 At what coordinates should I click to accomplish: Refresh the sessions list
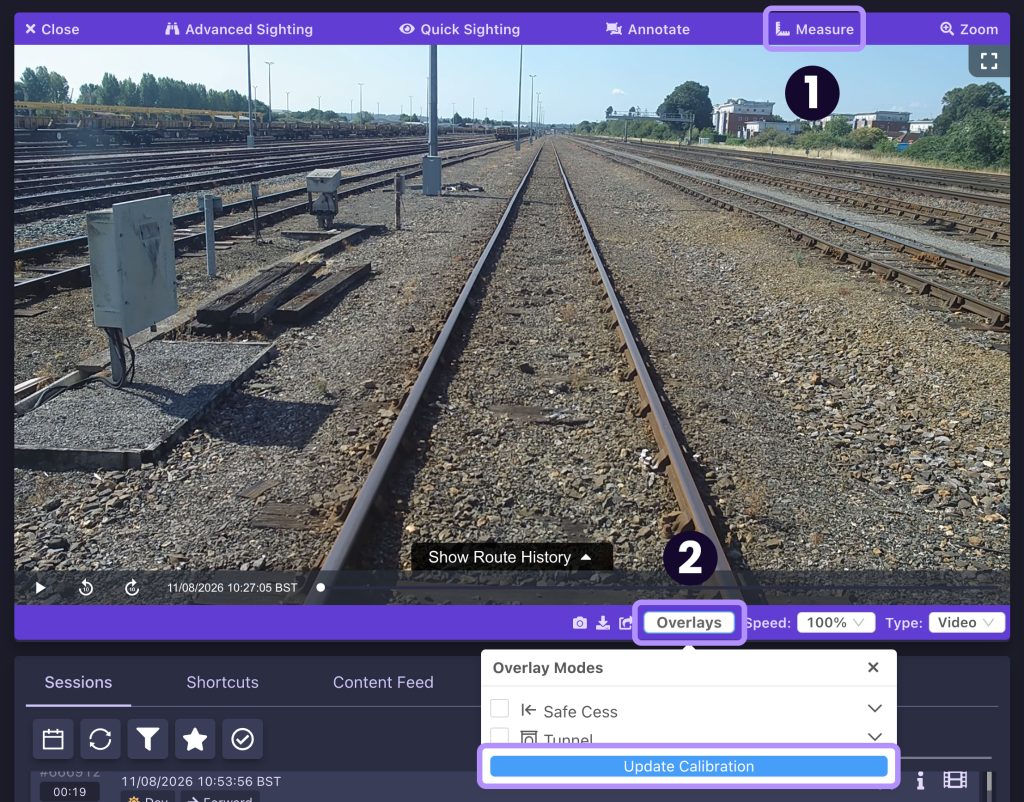(x=100, y=739)
